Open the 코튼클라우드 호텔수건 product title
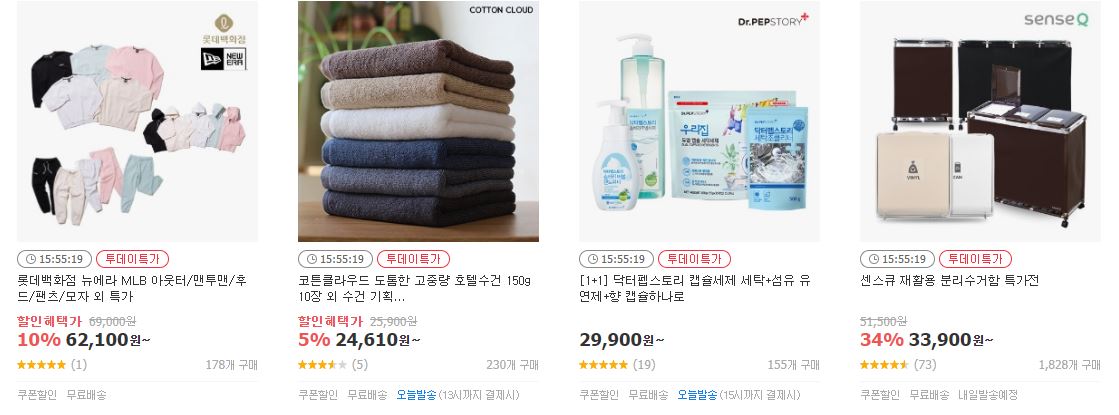1119x415 pixels. [x=415, y=288]
